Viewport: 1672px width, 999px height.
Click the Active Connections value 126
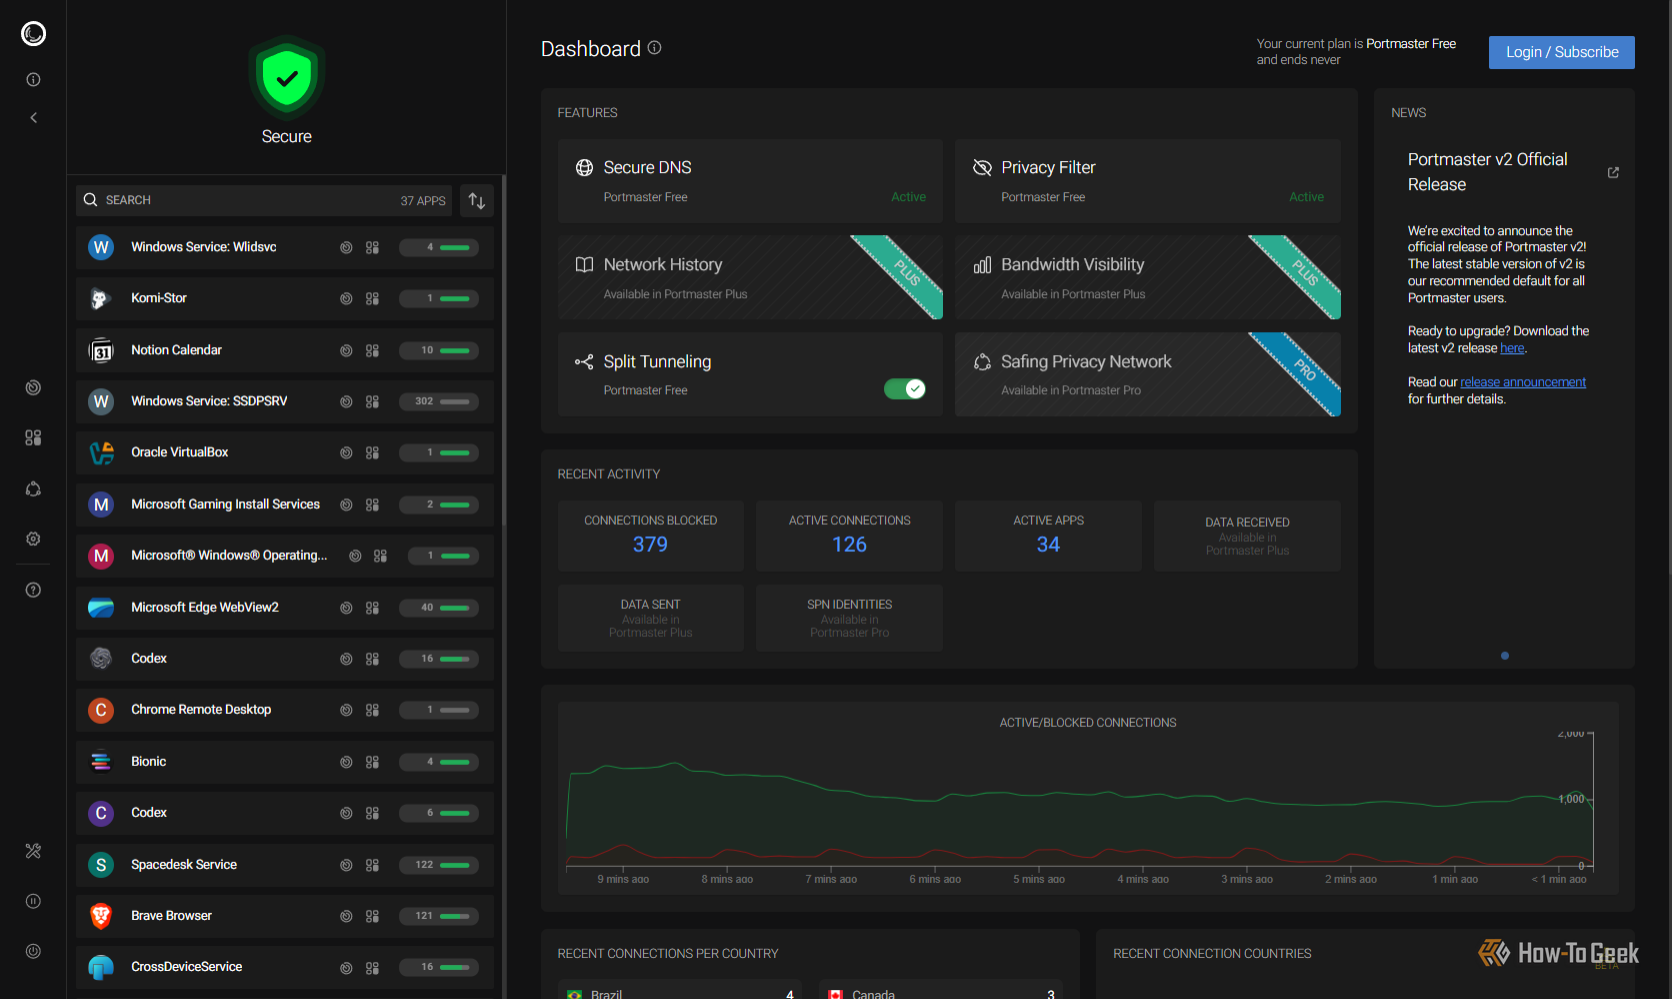(x=849, y=545)
